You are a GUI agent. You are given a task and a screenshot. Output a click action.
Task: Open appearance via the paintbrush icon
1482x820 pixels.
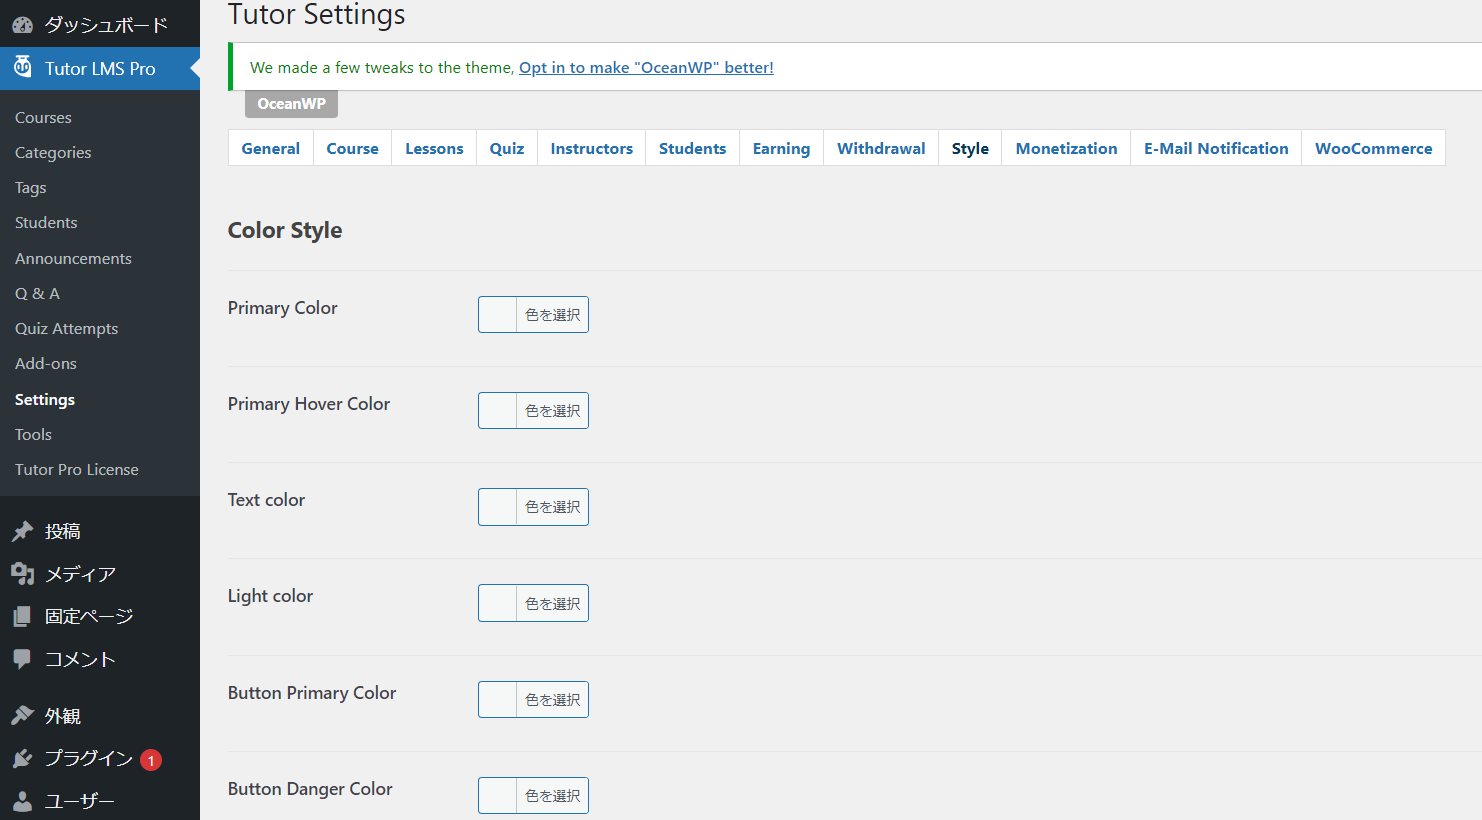tap(22, 715)
